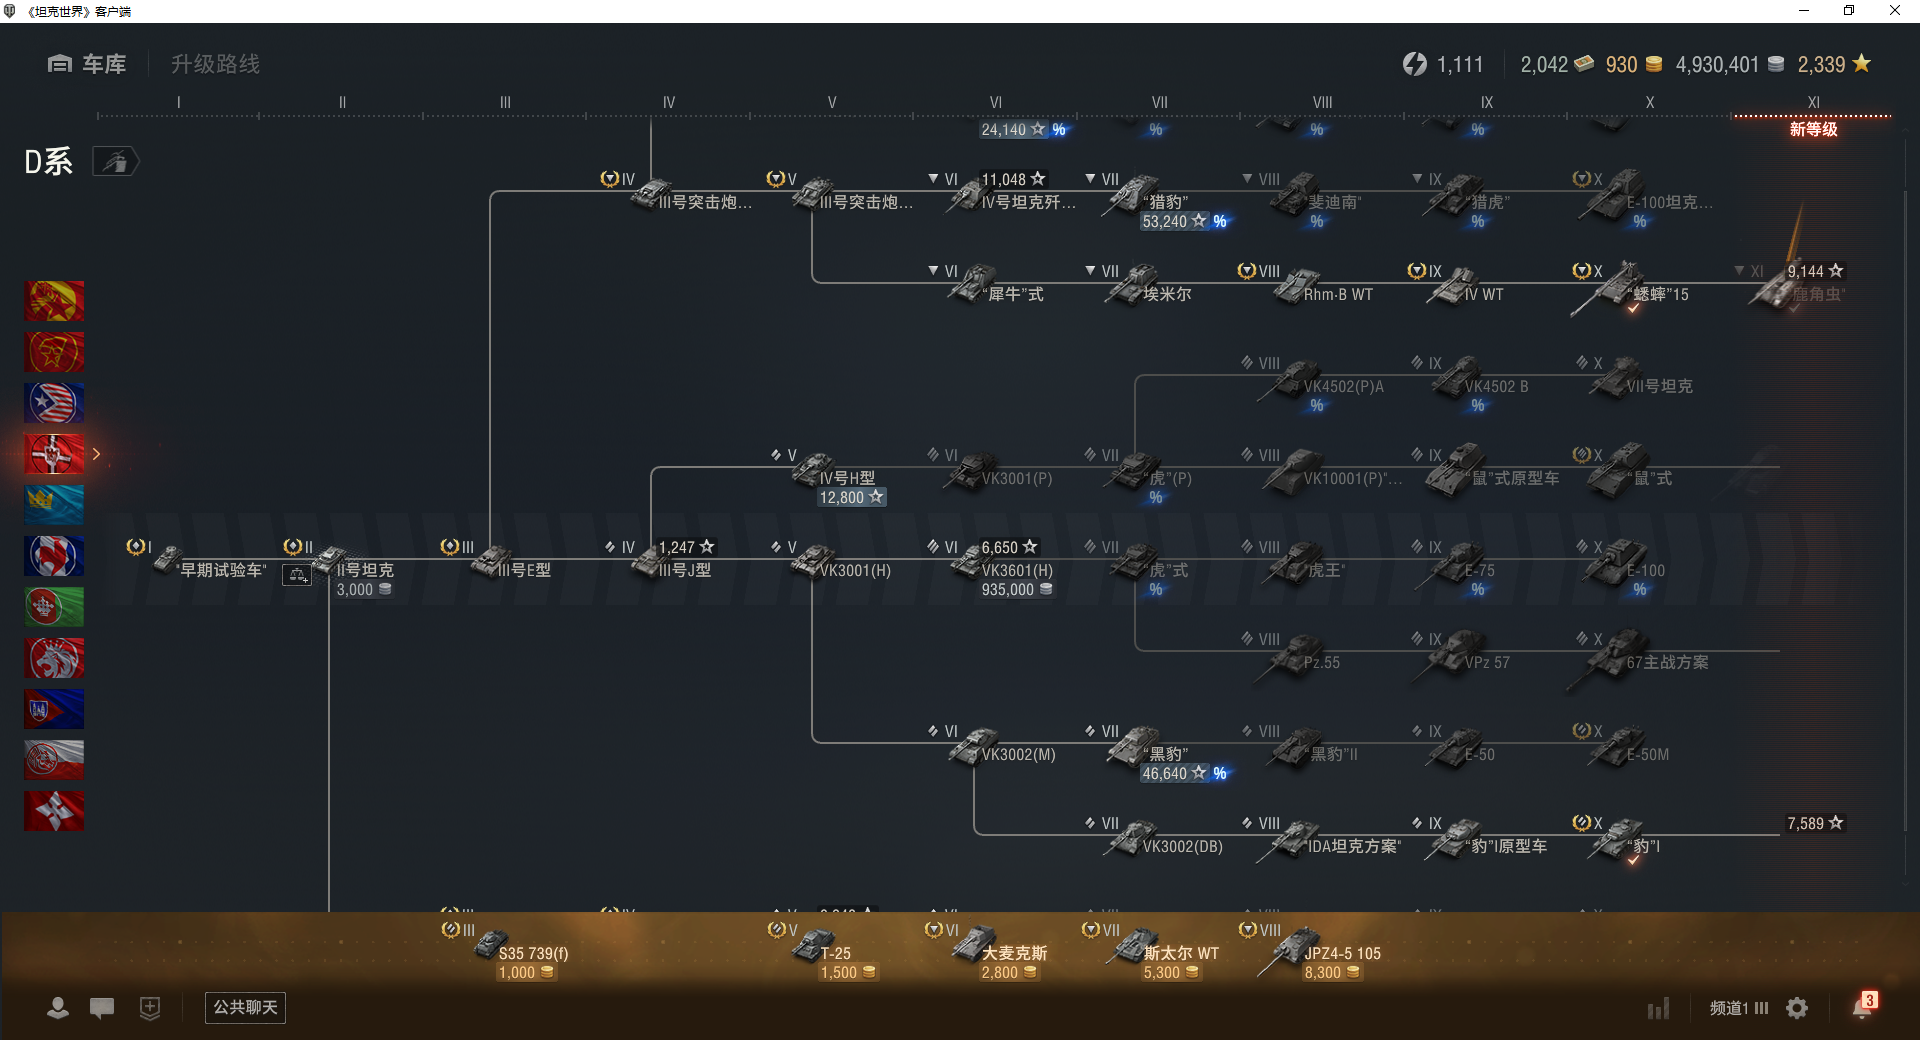Click the 930 gold balance

coord(1634,64)
